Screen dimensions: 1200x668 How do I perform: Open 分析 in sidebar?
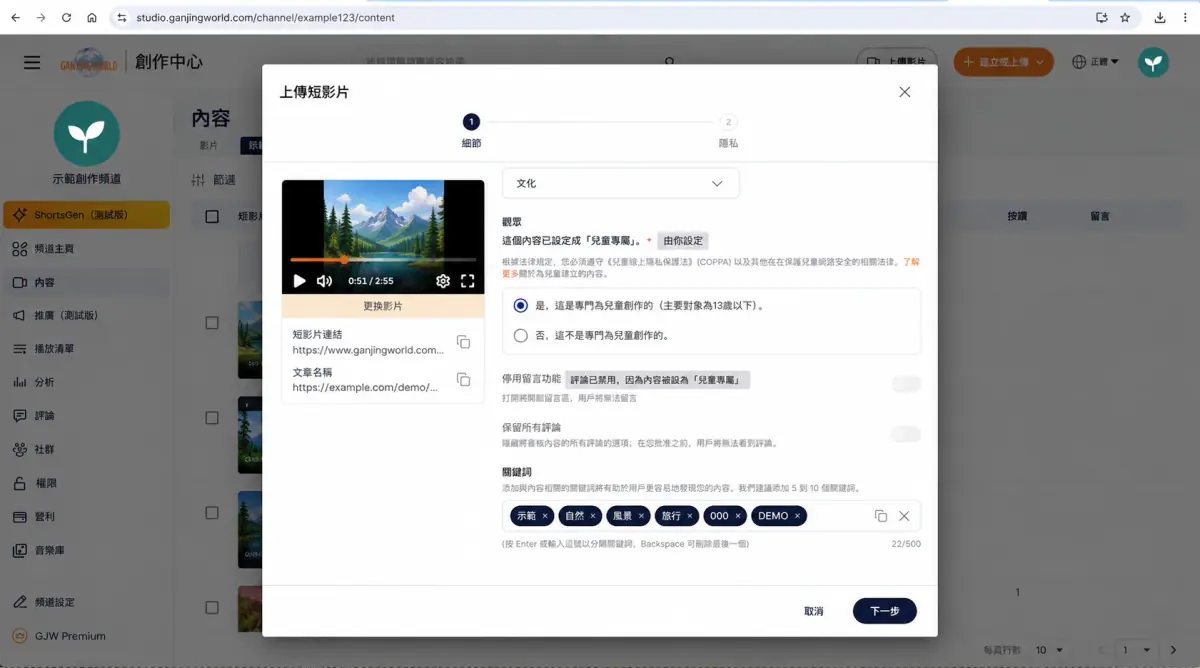[85, 382]
